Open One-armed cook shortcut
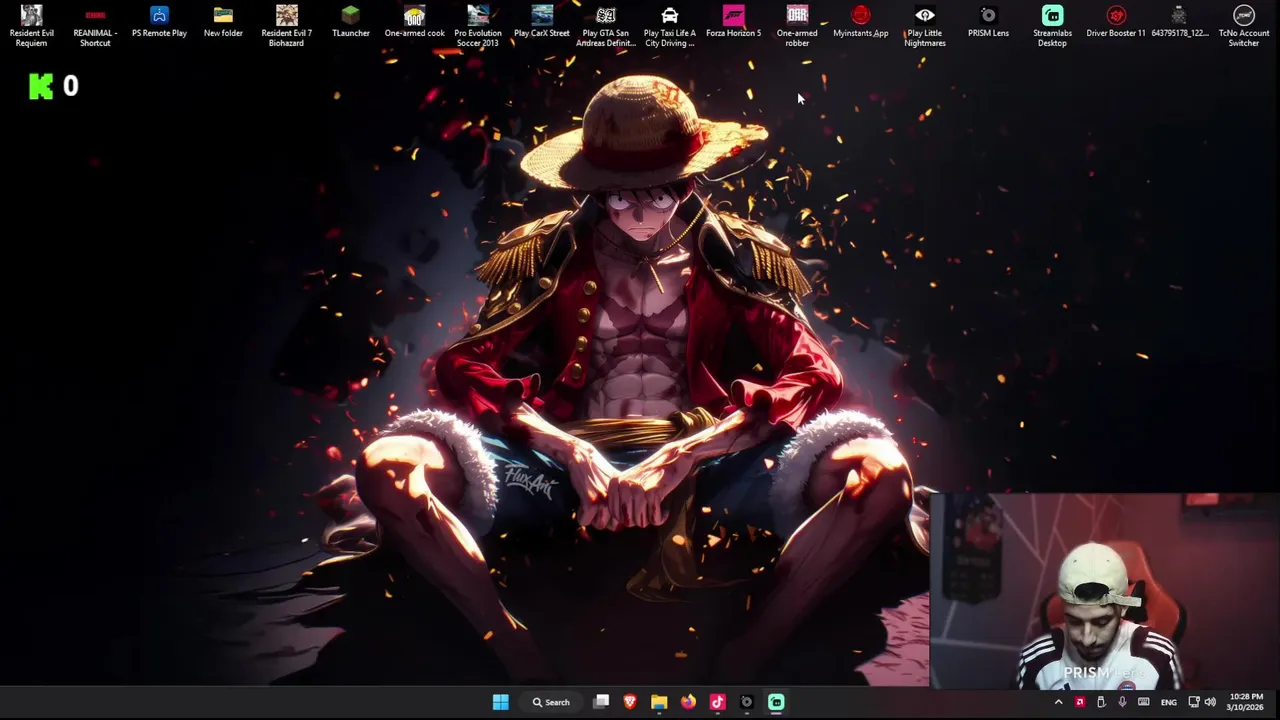The height and width of the screenshot is (720, 1280). pyautogui.click(x=414, y=21)
